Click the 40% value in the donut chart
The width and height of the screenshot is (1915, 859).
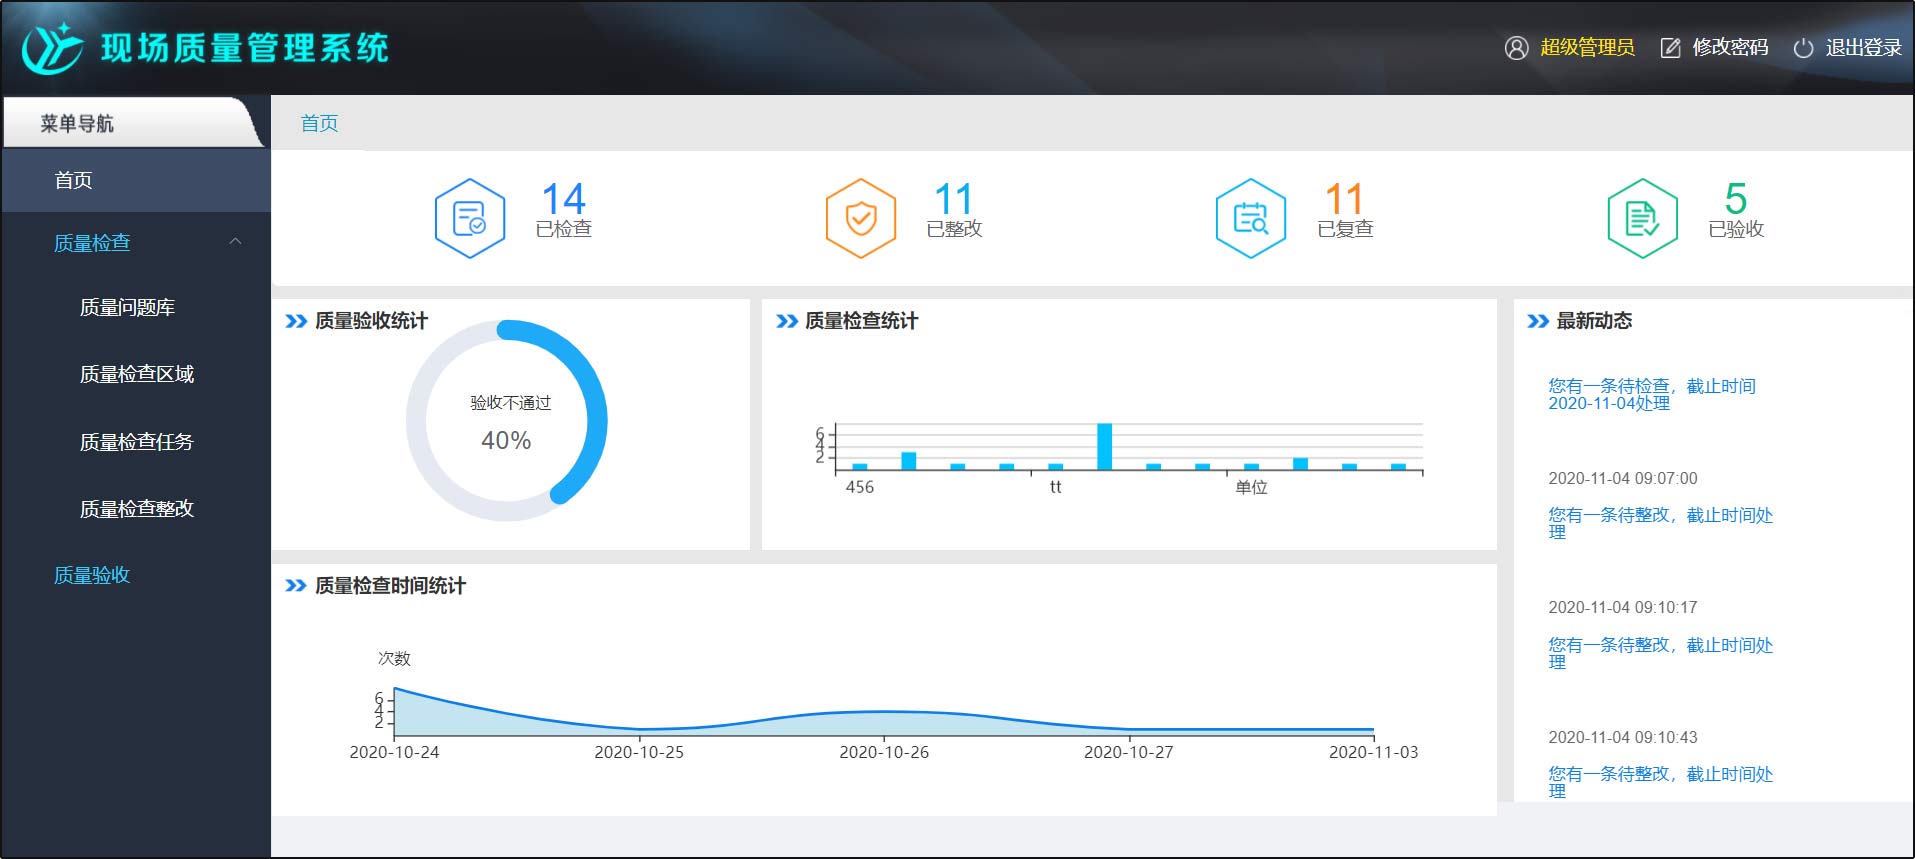coord(506,441)
